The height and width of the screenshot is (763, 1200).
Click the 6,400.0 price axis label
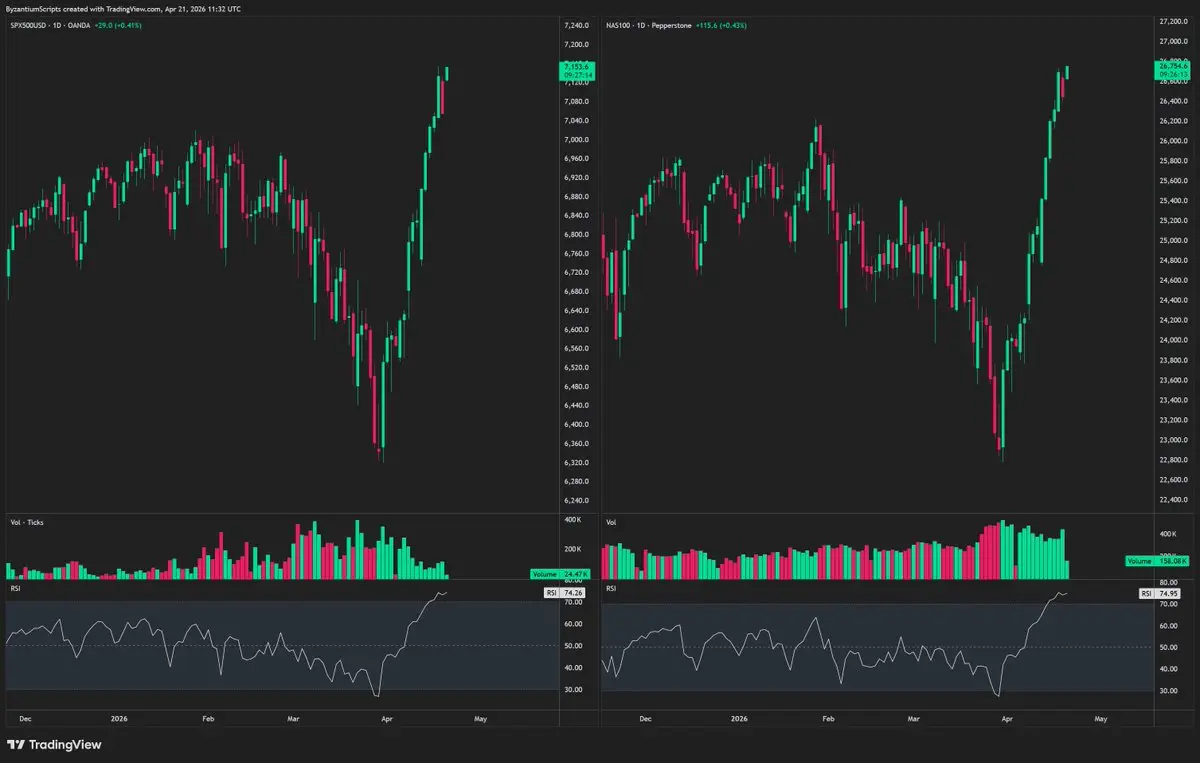click(575, 425)
